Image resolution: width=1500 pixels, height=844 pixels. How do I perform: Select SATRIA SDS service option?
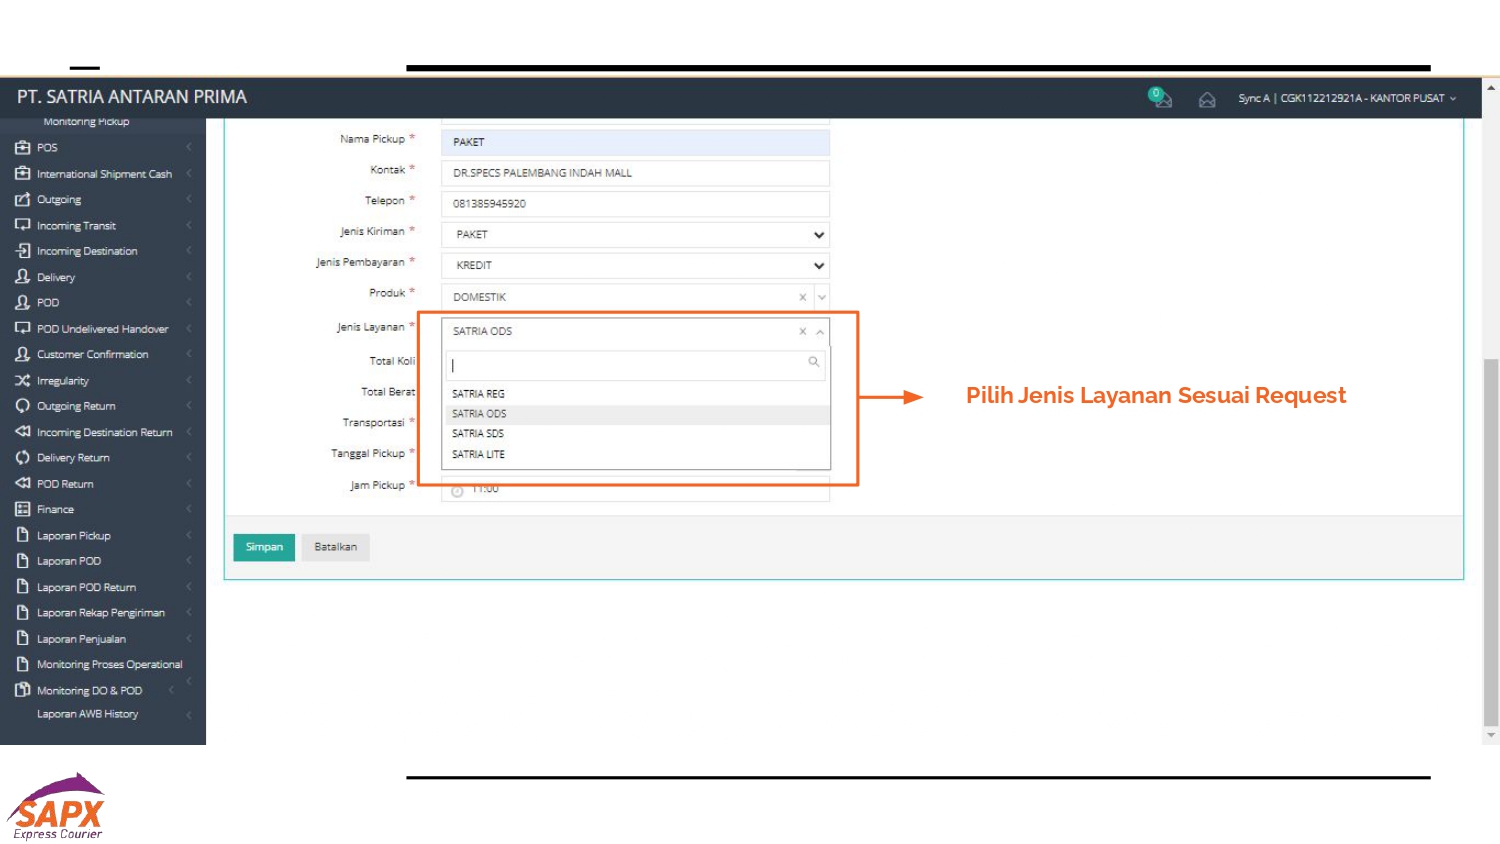pyautogui.click(x=637, y=434)
